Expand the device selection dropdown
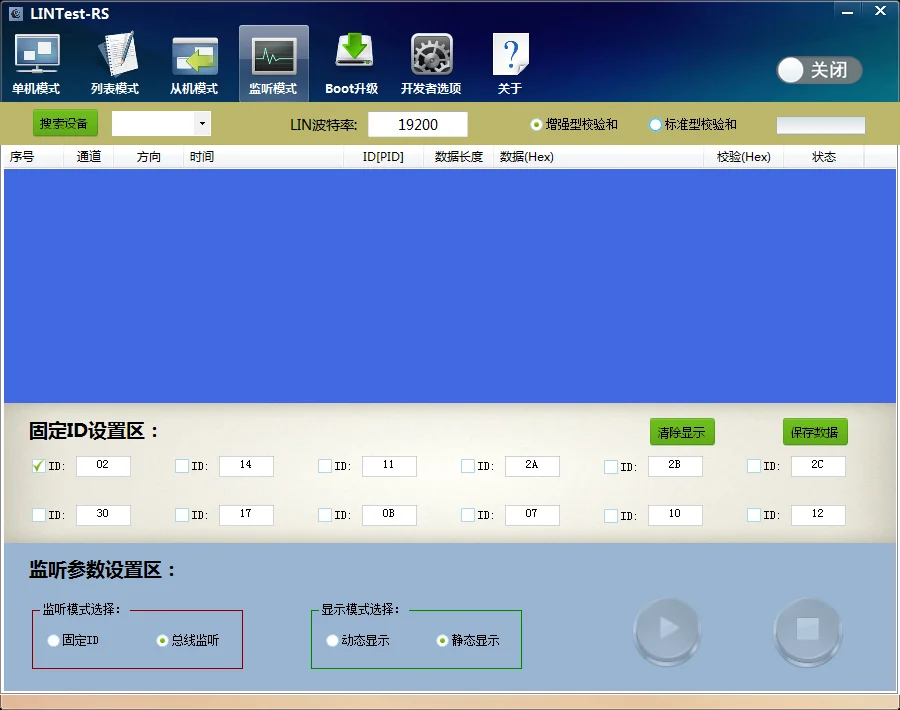 coord(202,123)
